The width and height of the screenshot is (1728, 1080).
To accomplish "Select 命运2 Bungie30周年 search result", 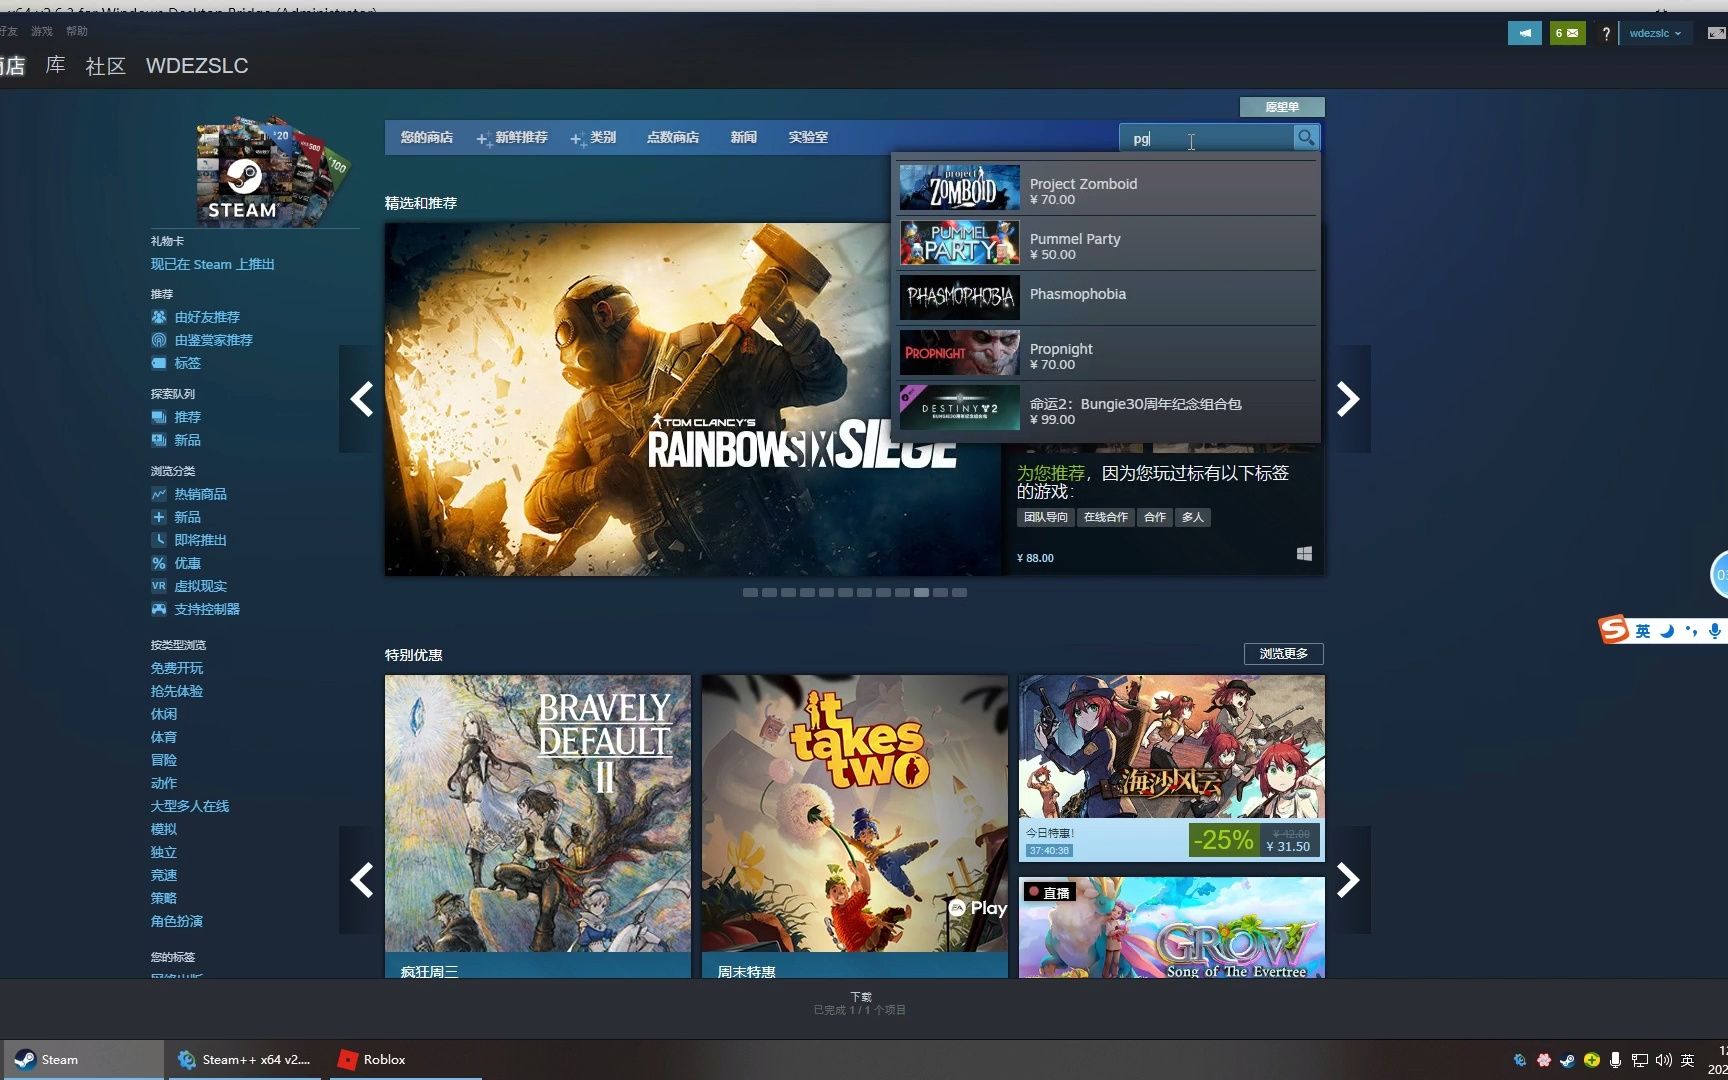I will point(1107,408).
